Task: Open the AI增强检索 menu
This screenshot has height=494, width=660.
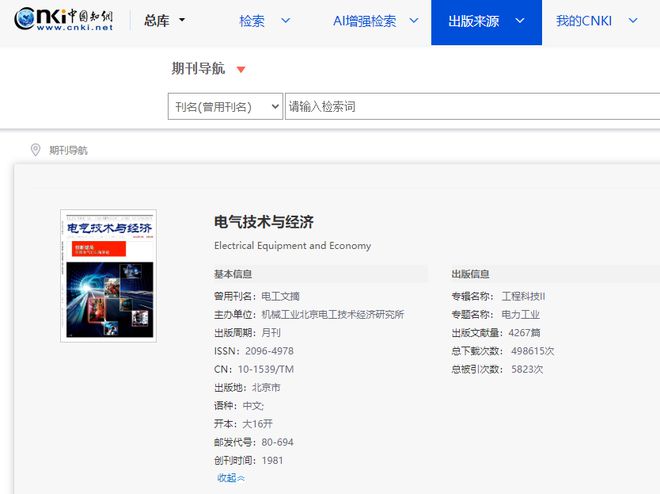Action: tap(365, 21)
